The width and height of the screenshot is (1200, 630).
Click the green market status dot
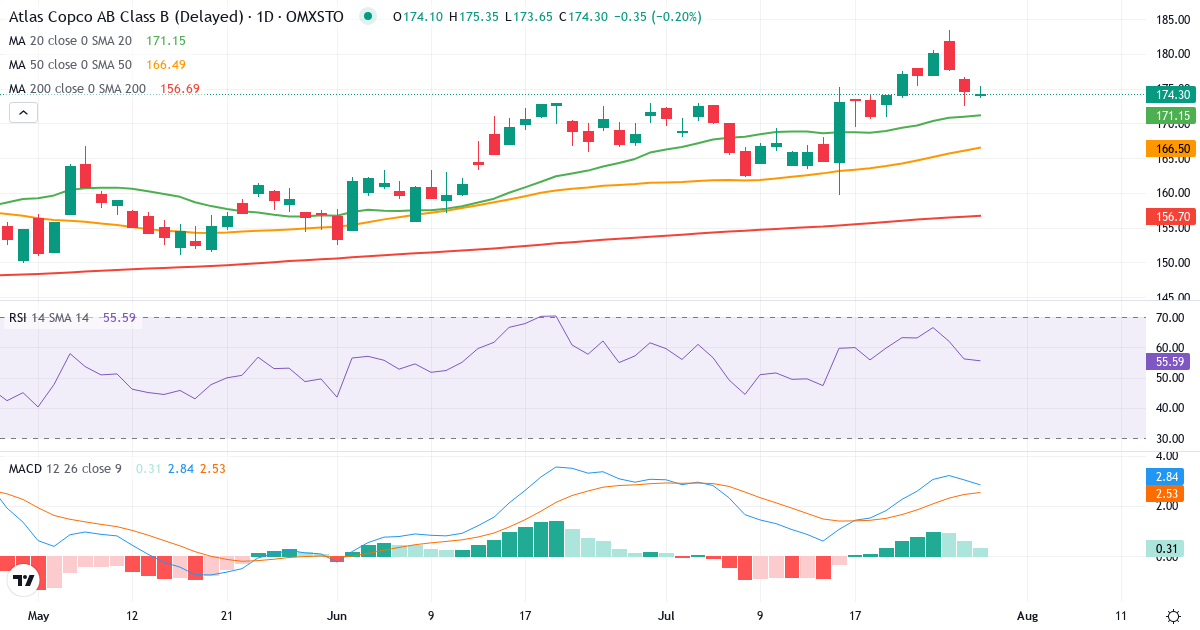coord(369,17)
